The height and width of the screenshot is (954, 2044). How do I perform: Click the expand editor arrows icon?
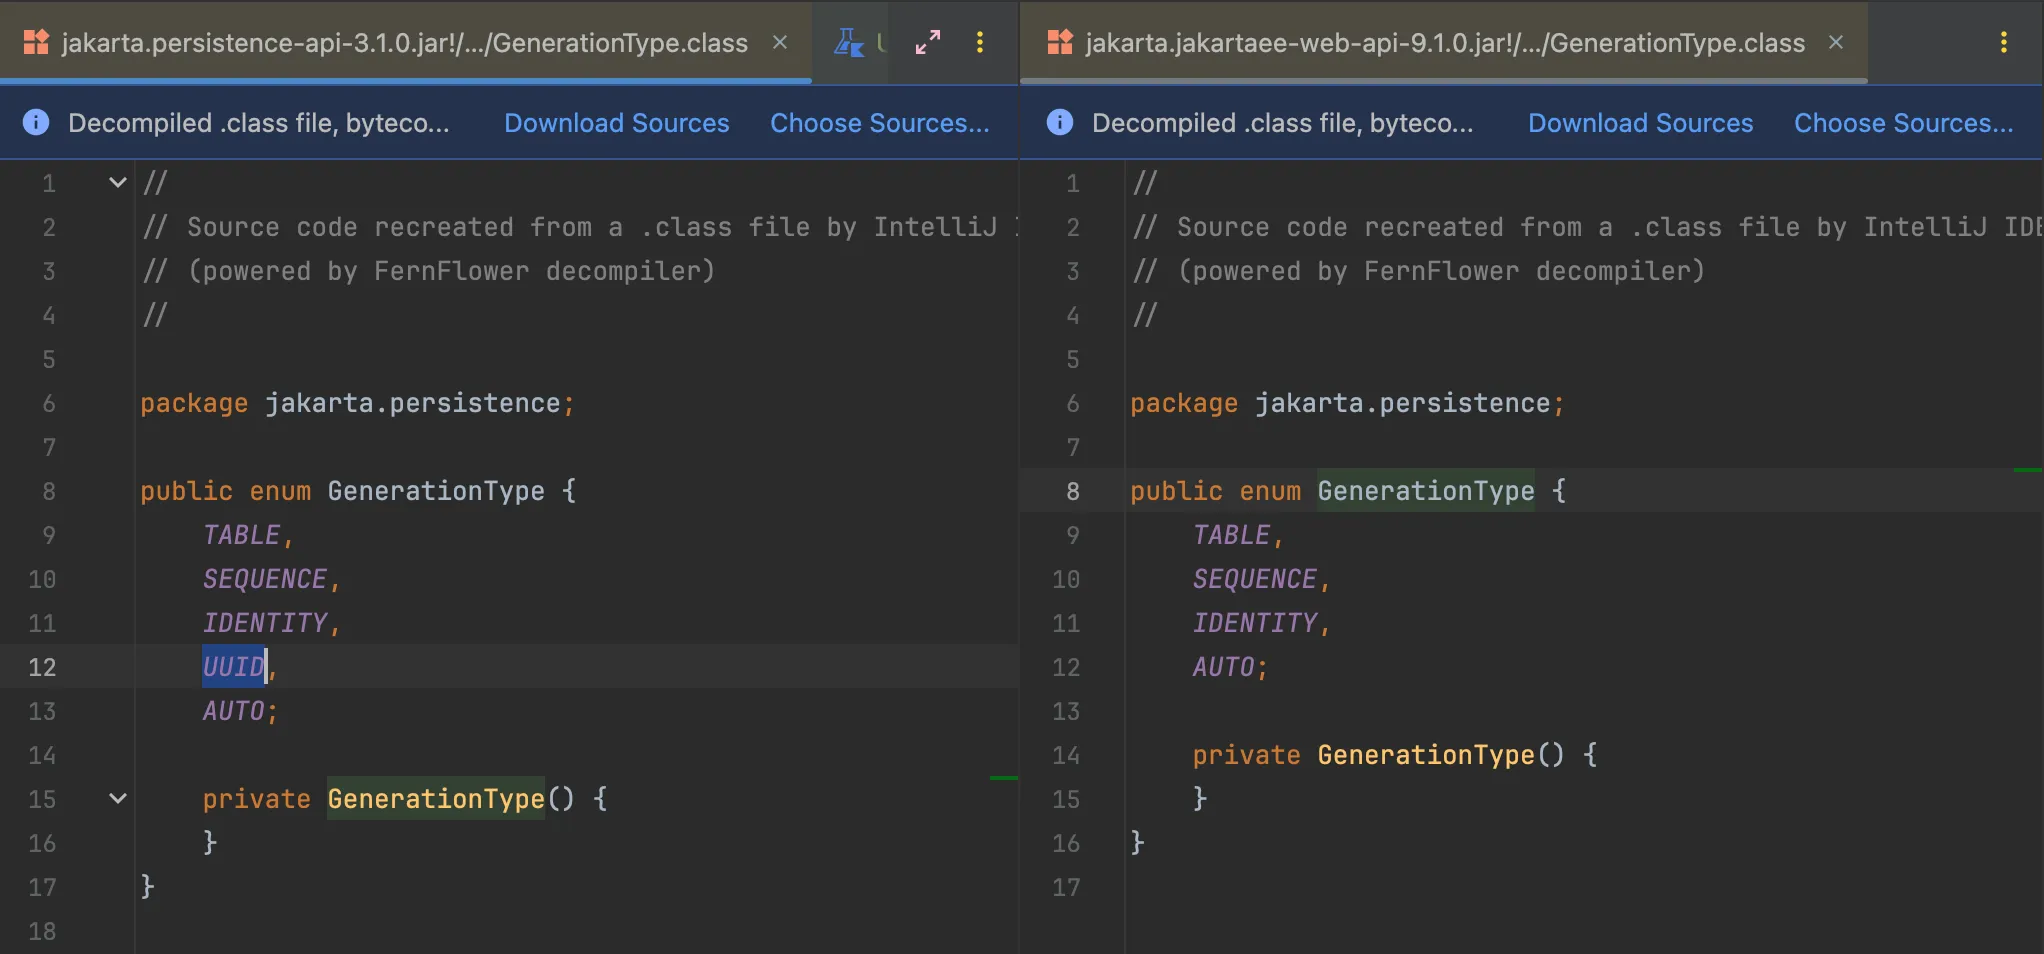(x=927, y=42)
